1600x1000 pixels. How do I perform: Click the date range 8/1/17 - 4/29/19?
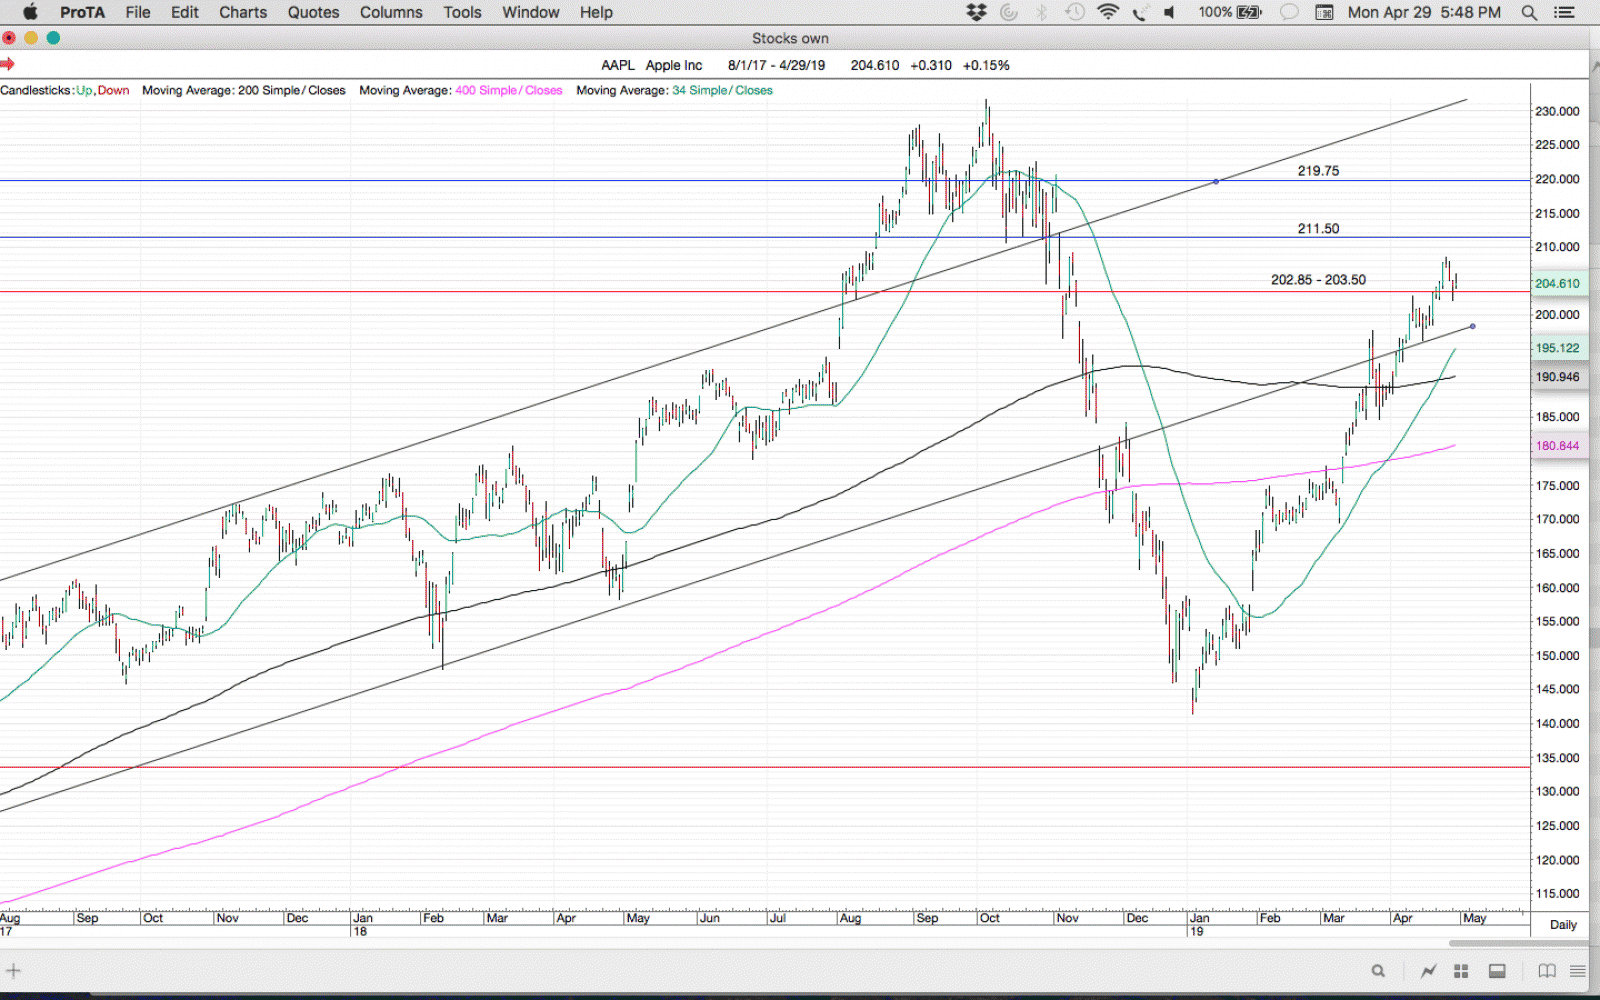point(777,65)
